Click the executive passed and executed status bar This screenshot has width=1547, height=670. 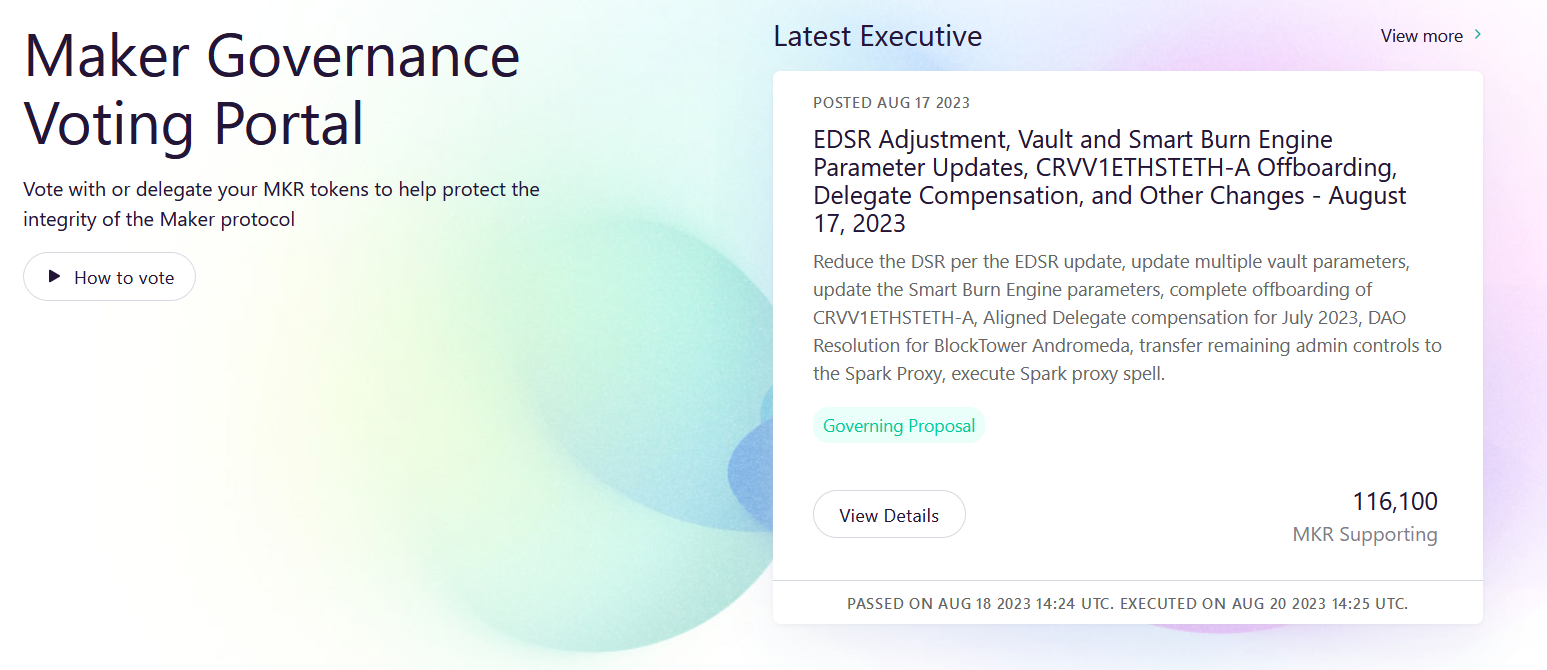(1127, 603)
